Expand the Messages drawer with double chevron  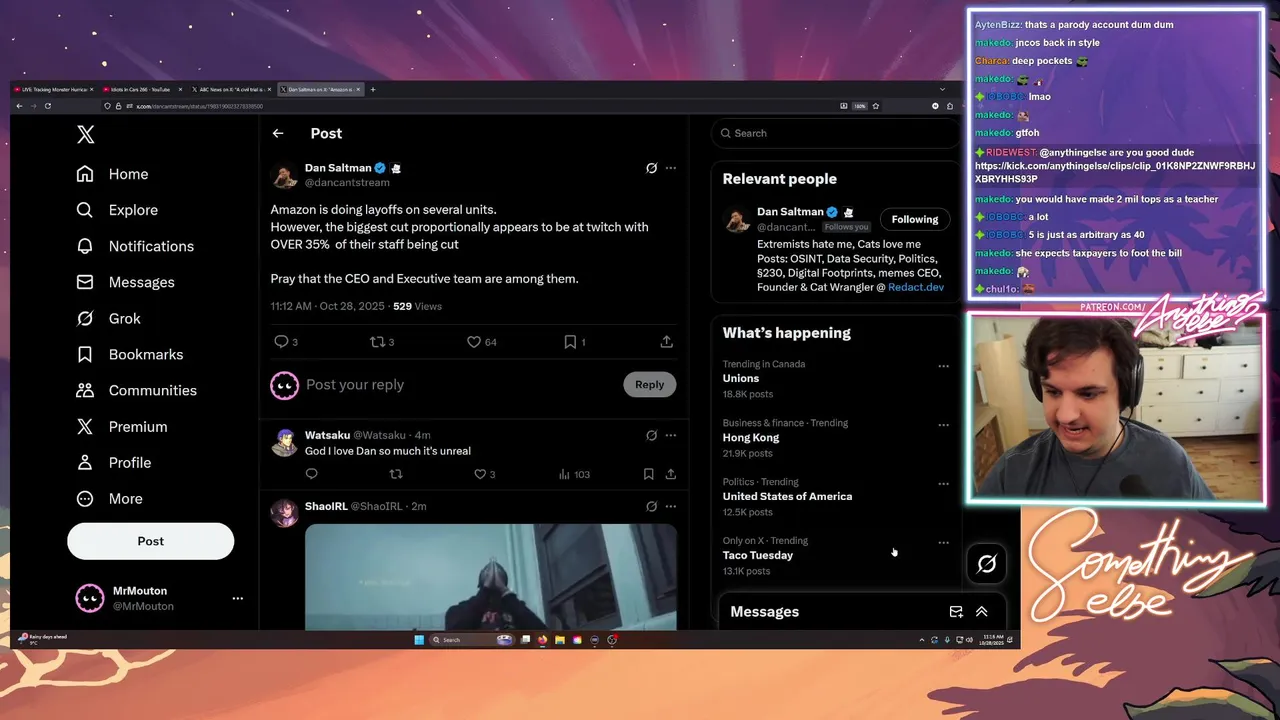coord(981,612)
